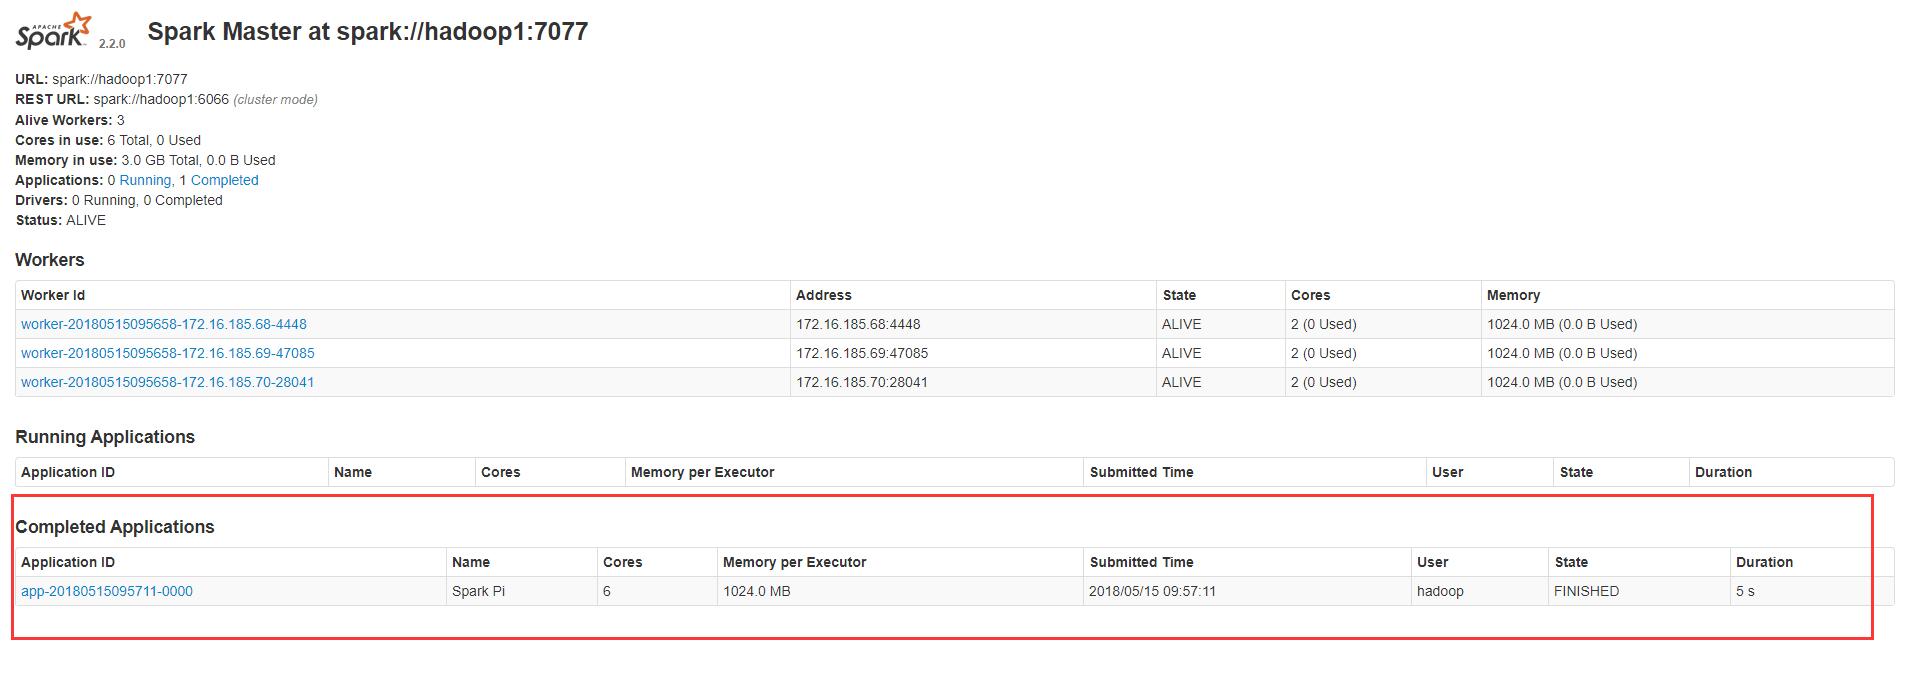Open worker-20180515095658-172.16.185.70-28041 details

coord(168,382)
